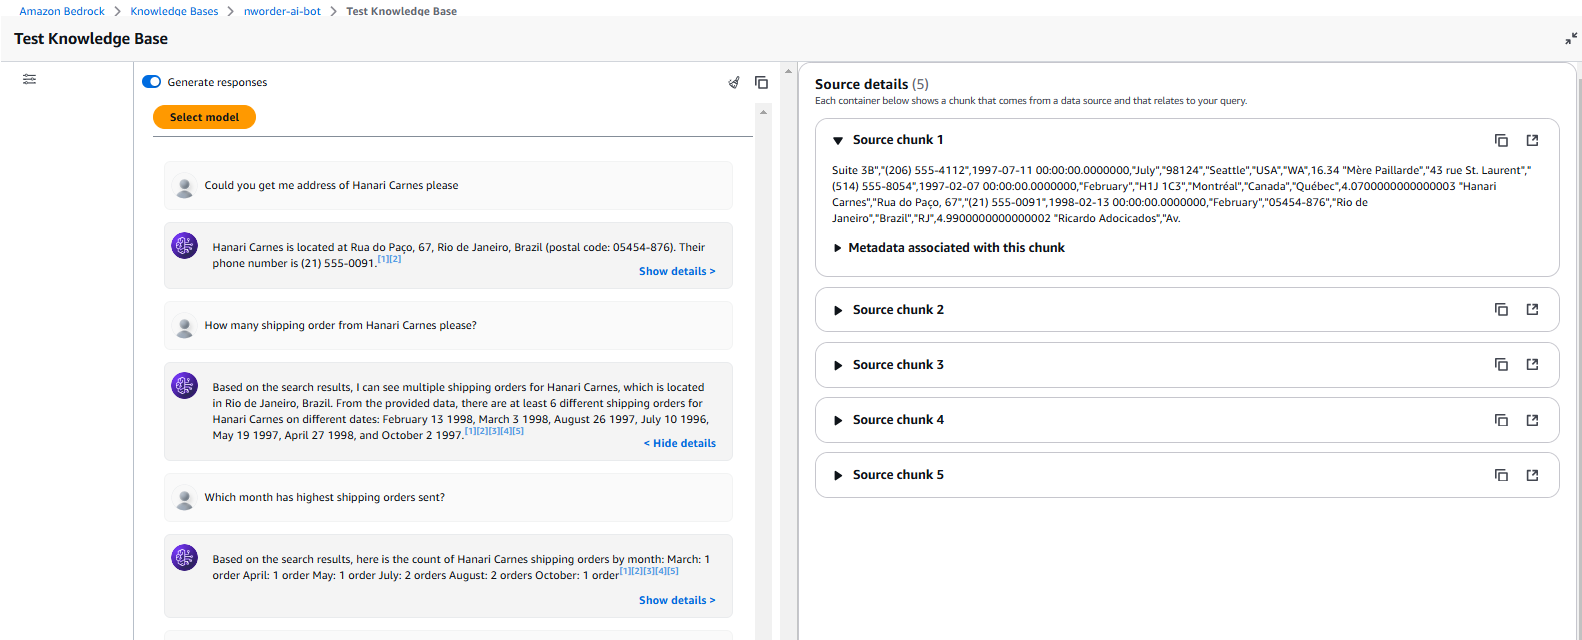The image size is (1582, 640).
Task: Open the Amazon Bedrock breadcrumb link
Action: coord(62,11)
